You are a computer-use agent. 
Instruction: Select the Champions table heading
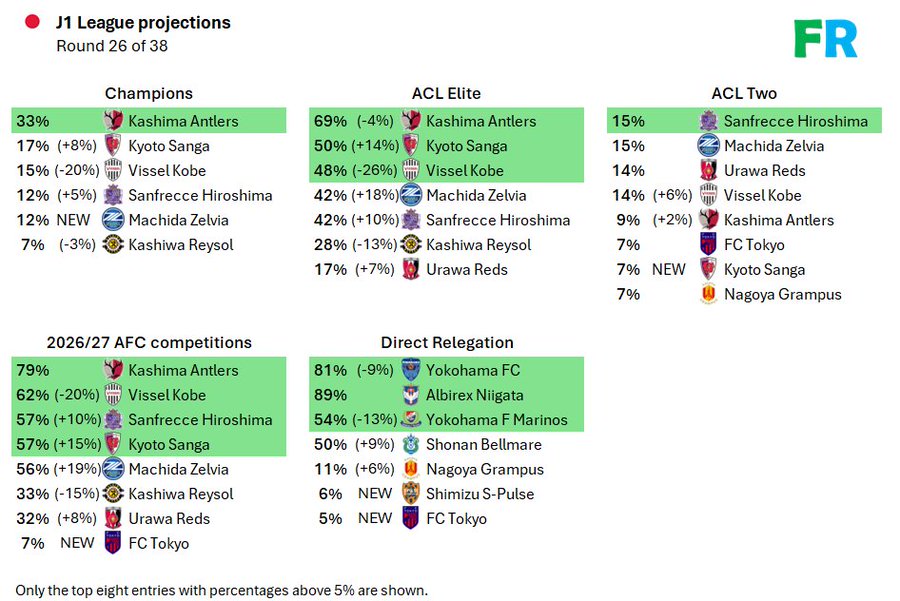[149, 94]
